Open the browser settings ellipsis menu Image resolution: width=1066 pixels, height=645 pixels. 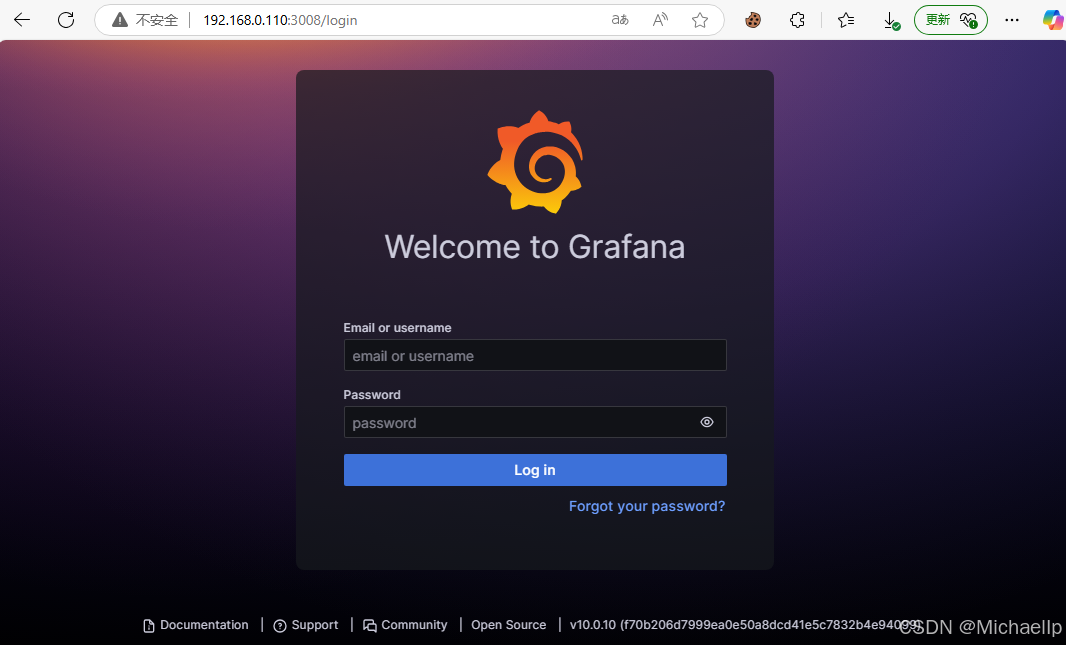tap(1012, 20)
